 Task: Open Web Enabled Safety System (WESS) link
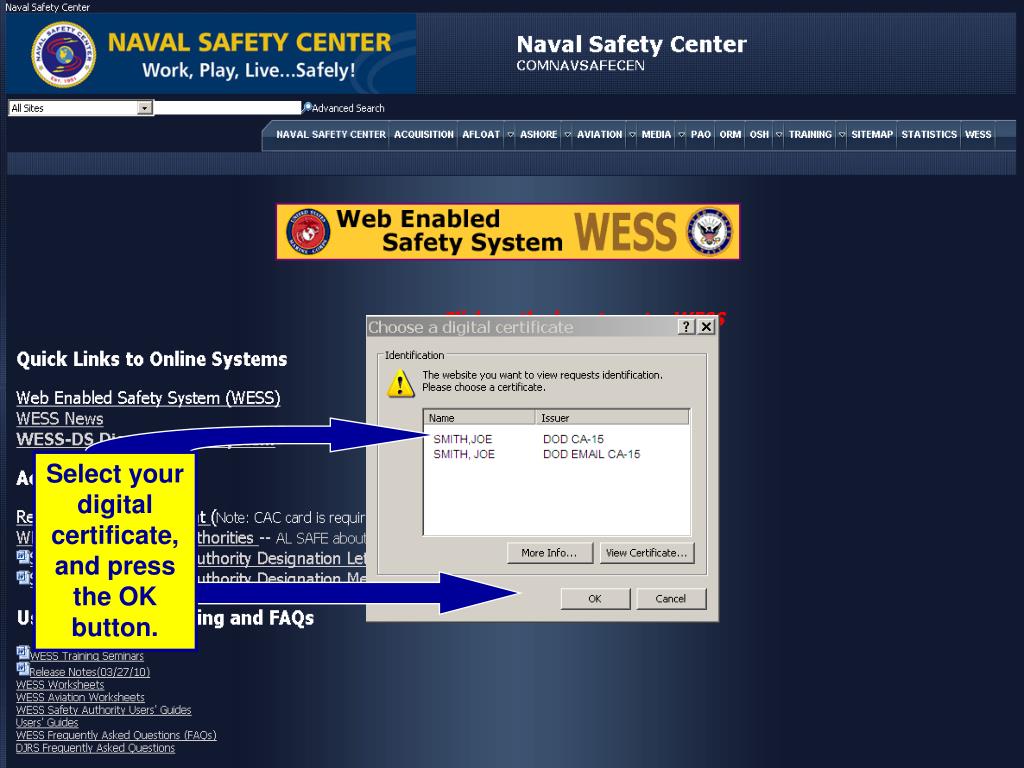pos(148,398)
